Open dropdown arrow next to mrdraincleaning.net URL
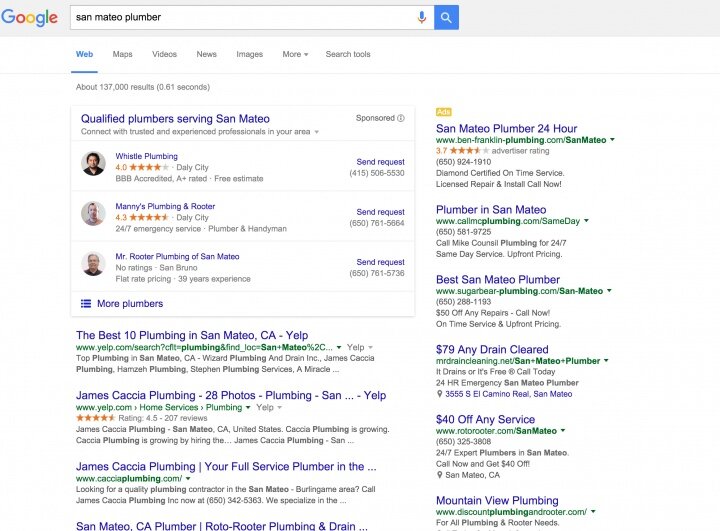Image resolution: width=720 pixels, height=531 pixels. [606, 361]
